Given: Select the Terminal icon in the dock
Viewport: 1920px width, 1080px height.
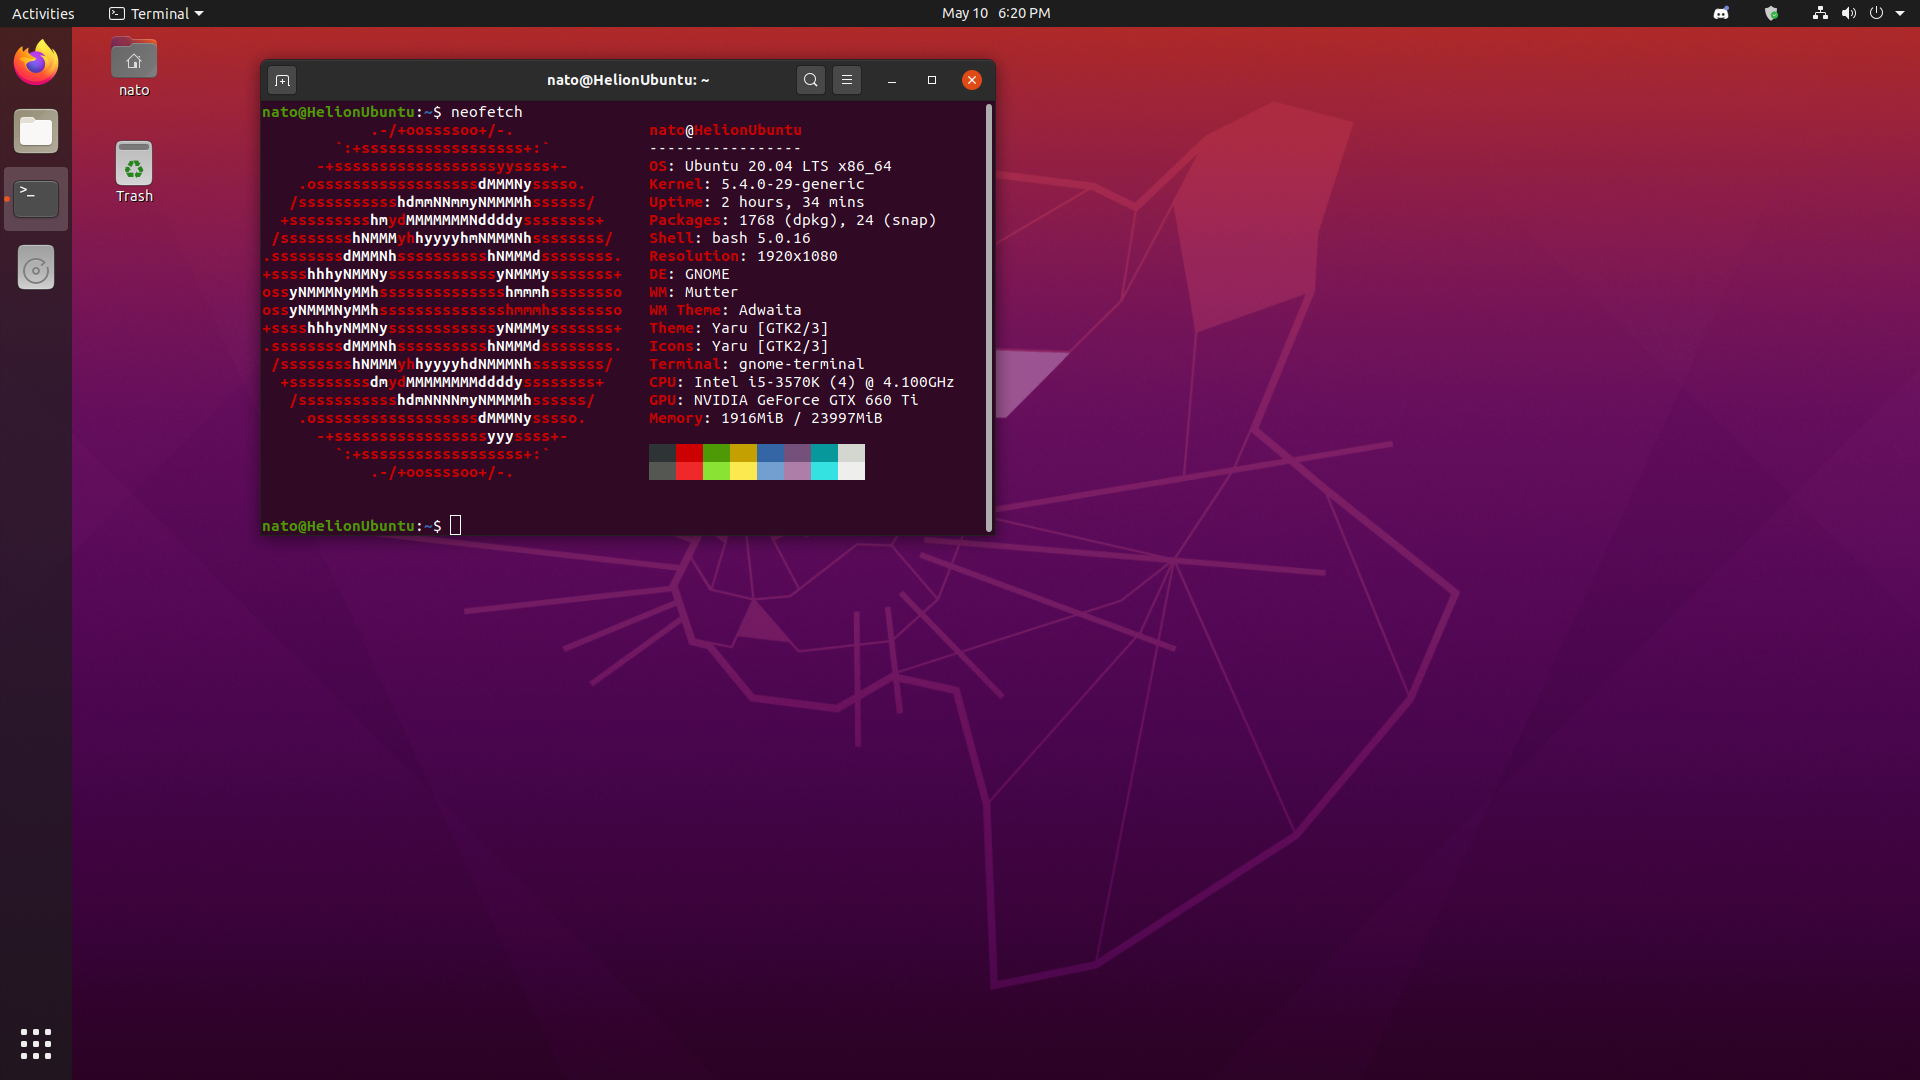Looking at the screenshot, I should point(35,198).
